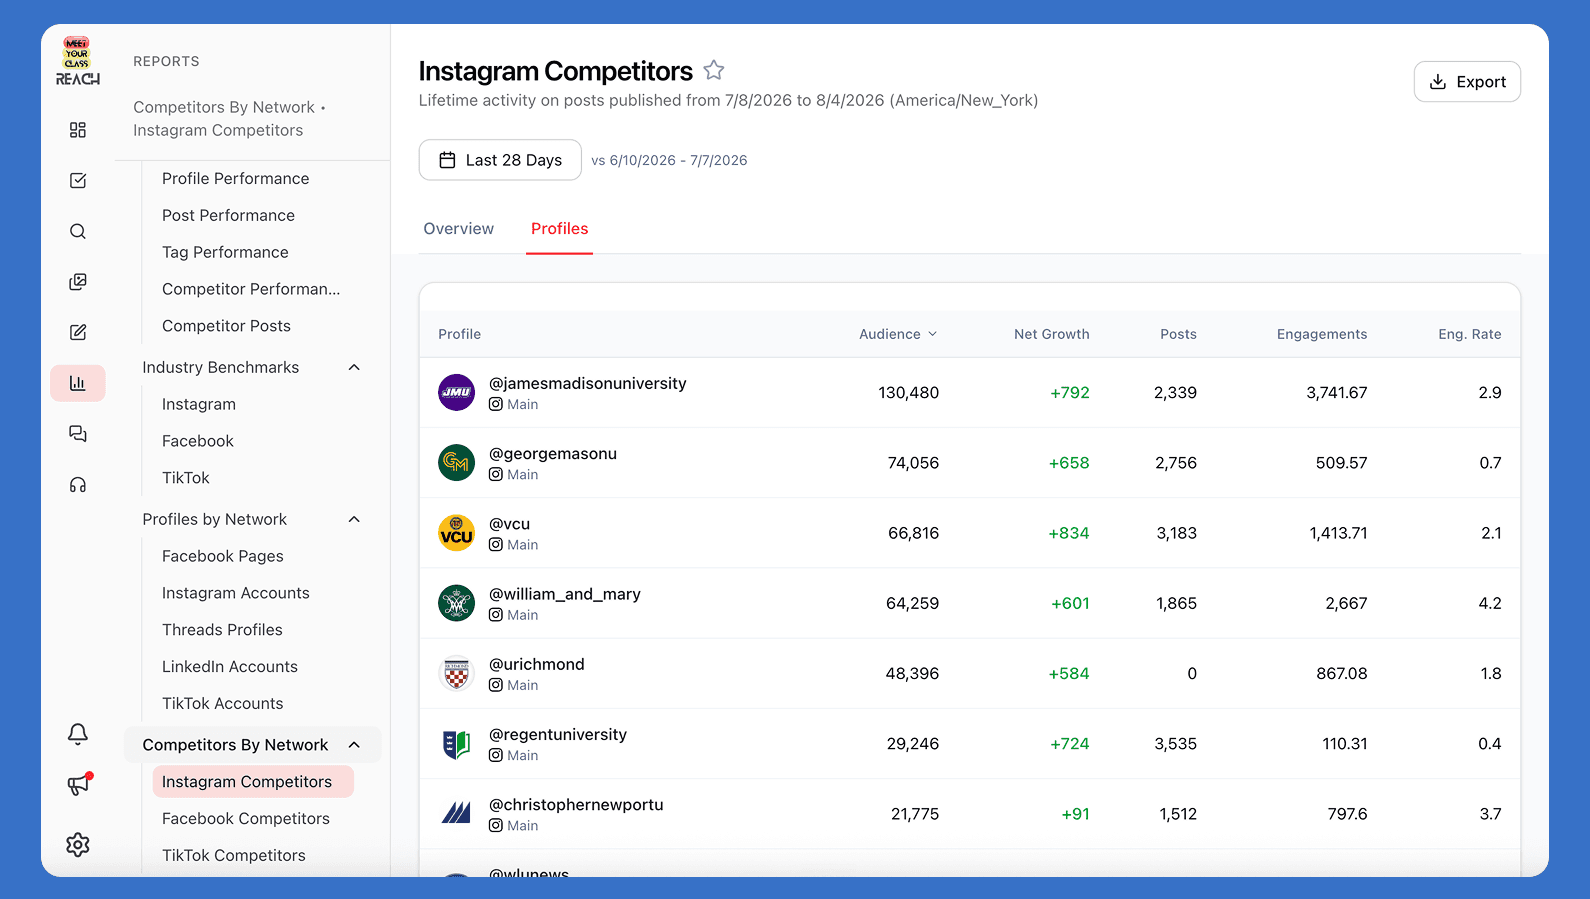Open the @christophernewportu profile name
This screenshot has height=899, width=1590.
(576, 804)
